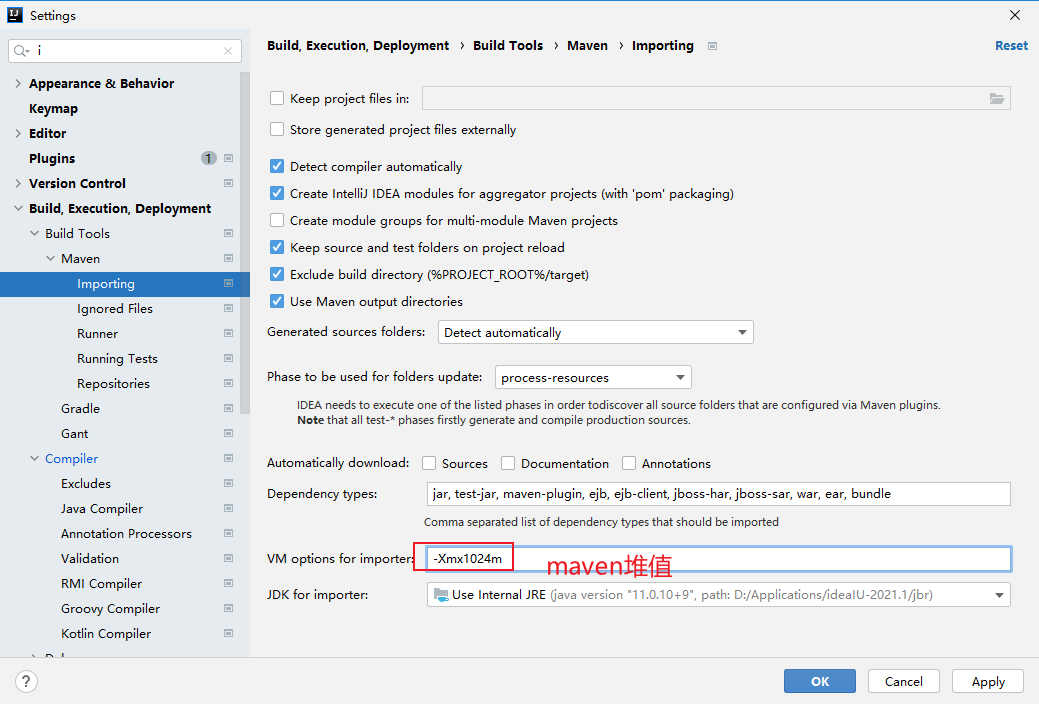This screenshot has width=1039, height=704.
Task: Click the project-level icon beside Importing breadcrumb
Action: pyautogui.click(x=712, y=46)
